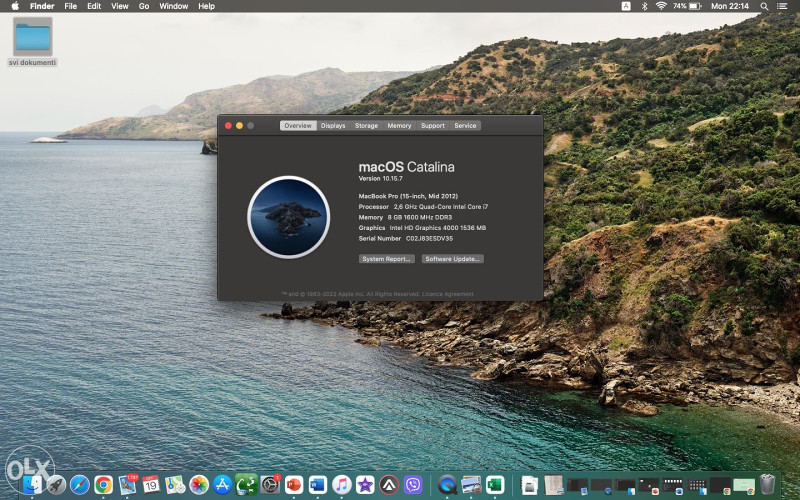Open the Go menu
Image resolution: width=800 pixels, height=500 pixels.
coord(144,6)
